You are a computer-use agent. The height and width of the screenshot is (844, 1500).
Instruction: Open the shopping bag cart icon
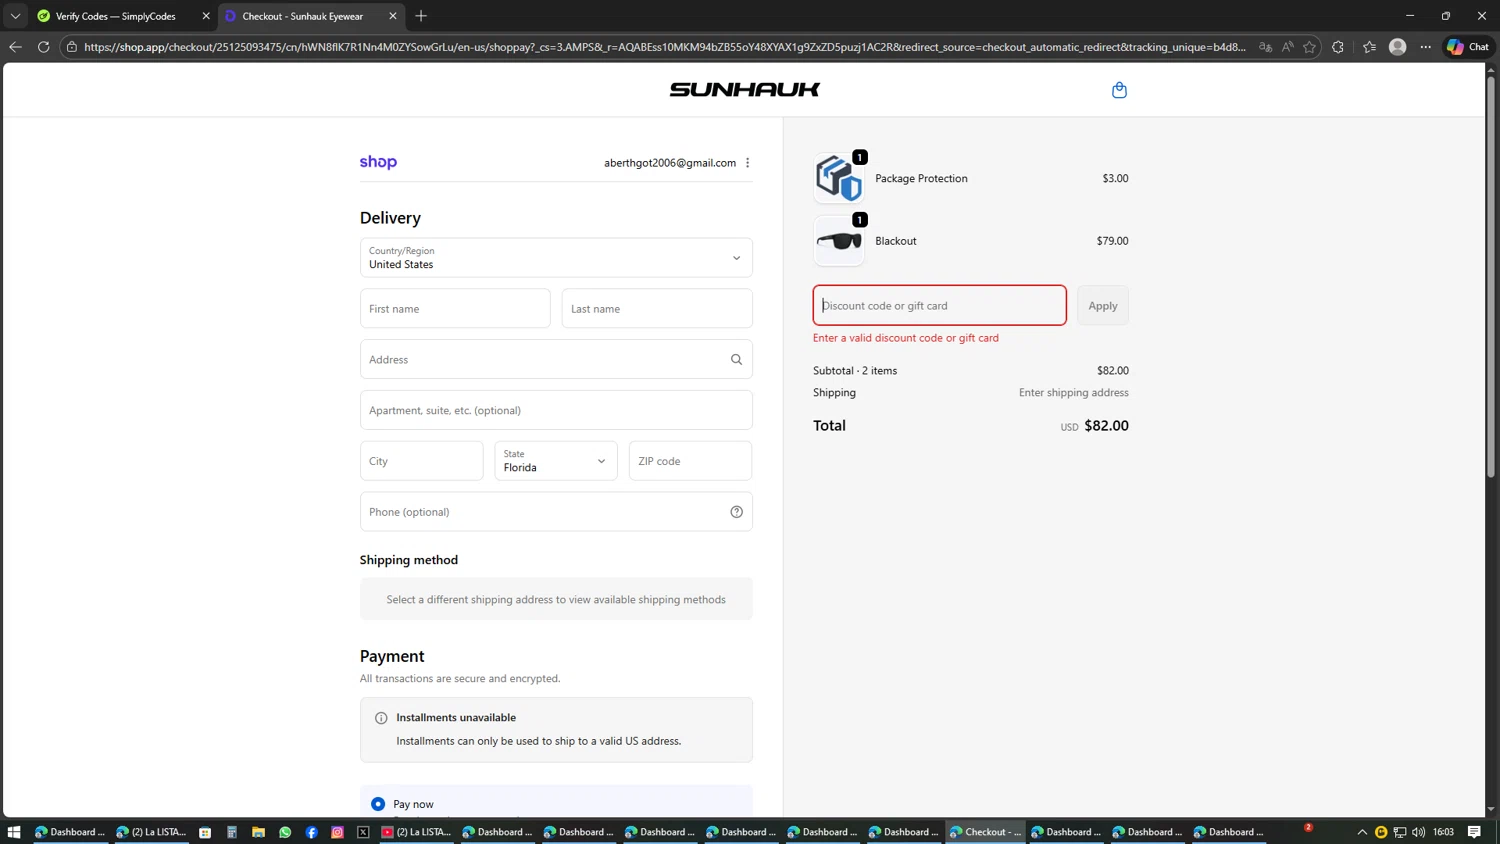point(1119,90)
